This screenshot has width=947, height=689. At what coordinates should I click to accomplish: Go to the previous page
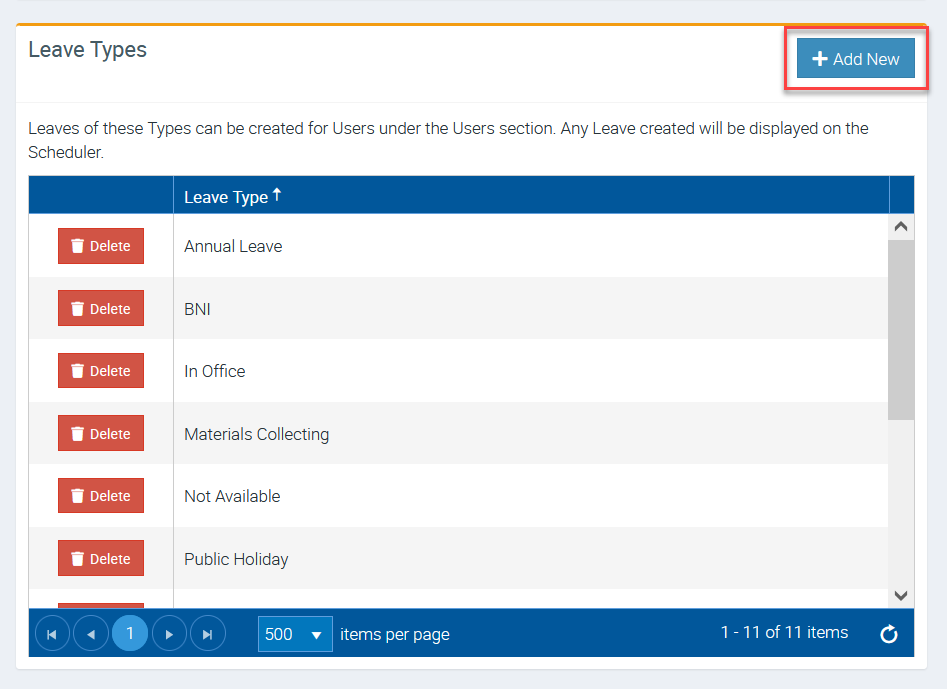[91, 634]
